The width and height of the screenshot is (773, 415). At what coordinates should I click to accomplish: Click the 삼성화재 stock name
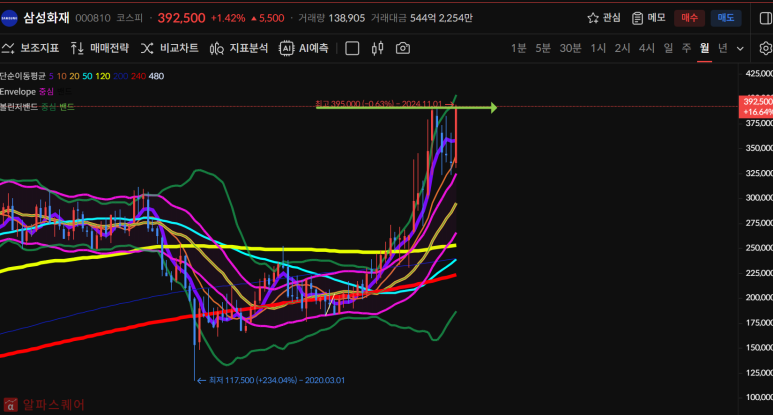(x=47, y=18)
